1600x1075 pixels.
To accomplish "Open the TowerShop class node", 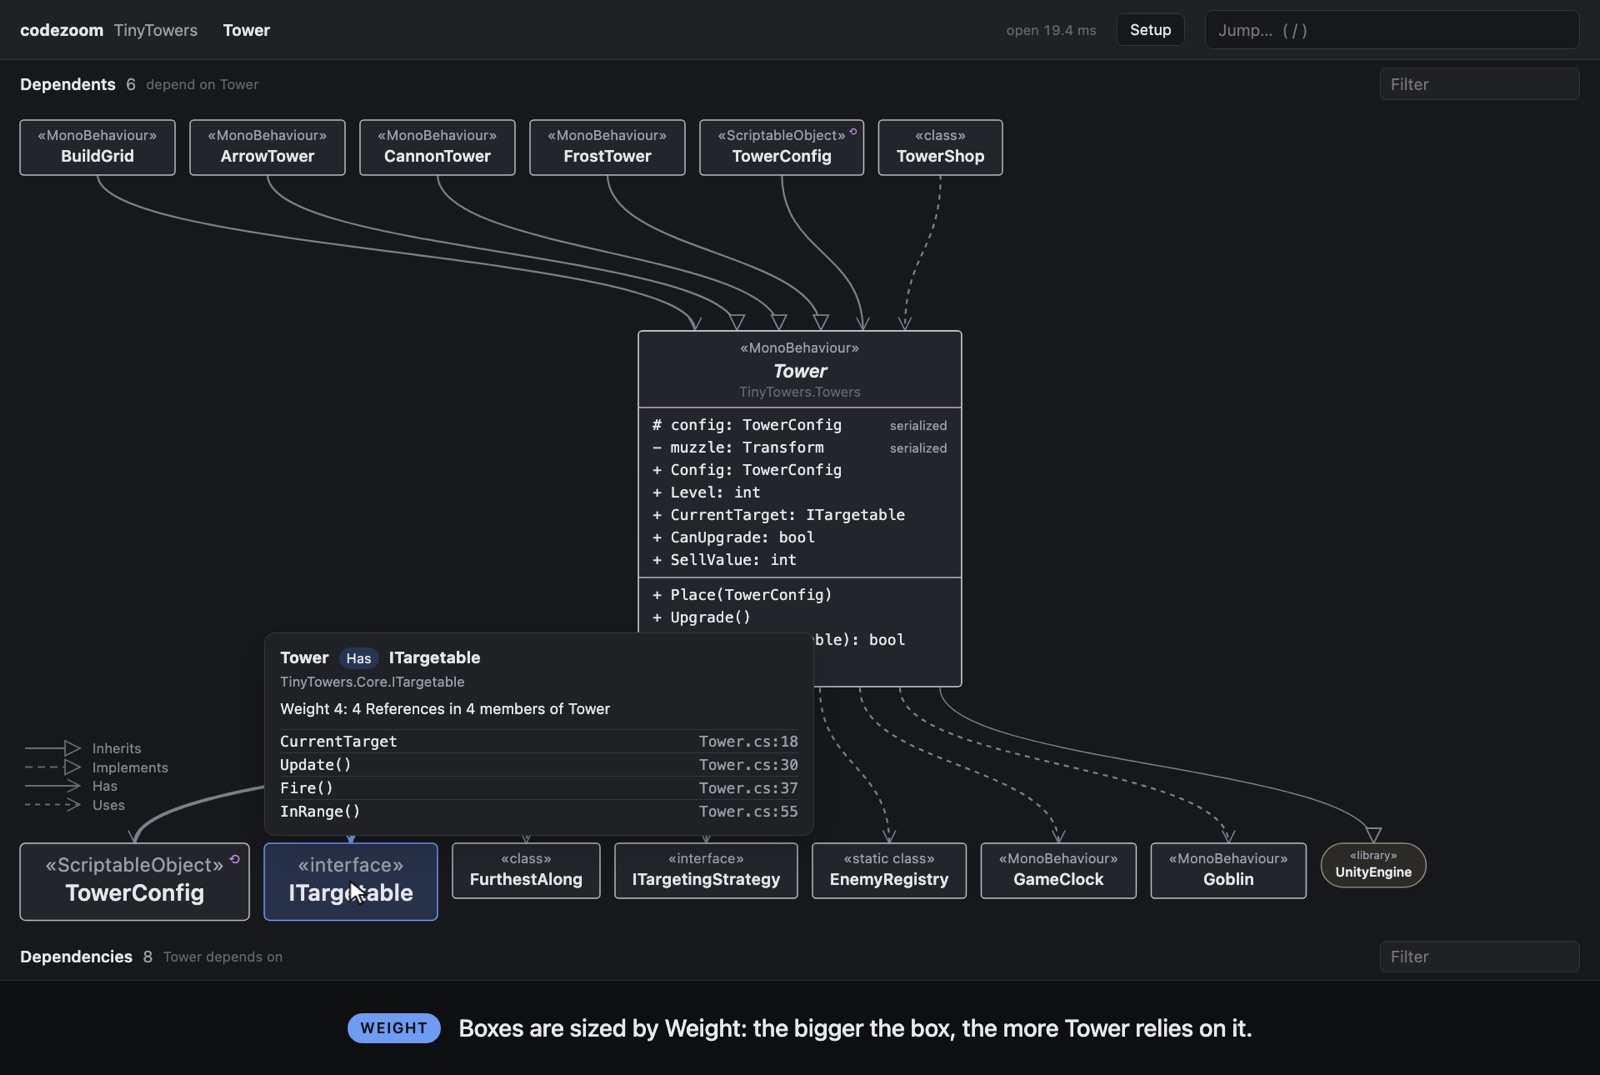I will pos(940,147).
